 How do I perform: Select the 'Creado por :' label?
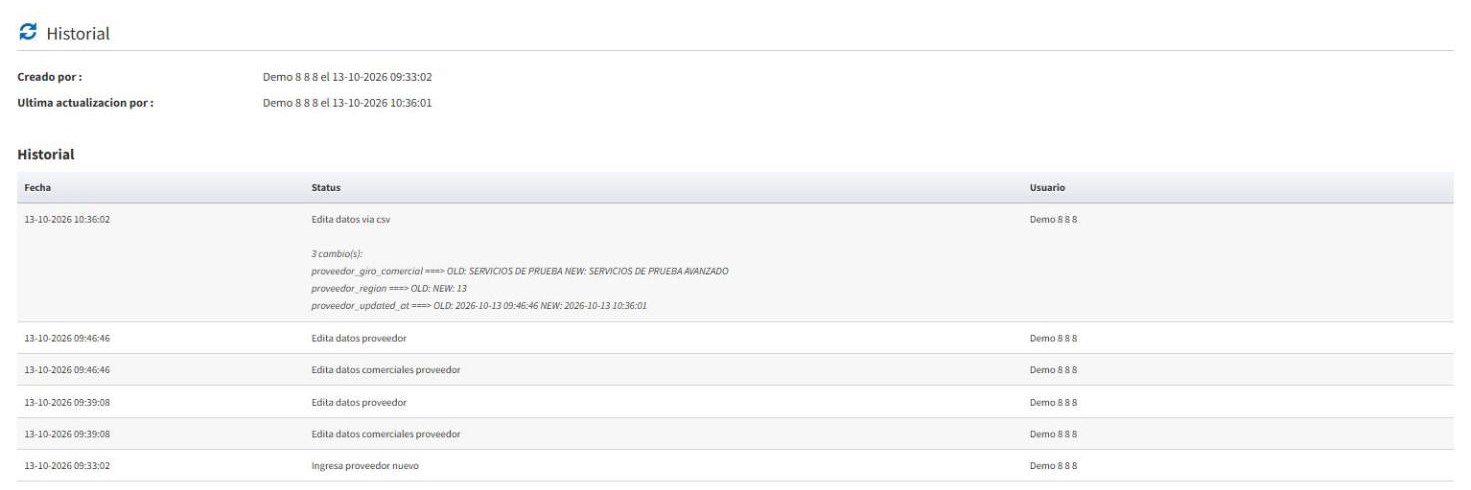[x=50, y=77]
